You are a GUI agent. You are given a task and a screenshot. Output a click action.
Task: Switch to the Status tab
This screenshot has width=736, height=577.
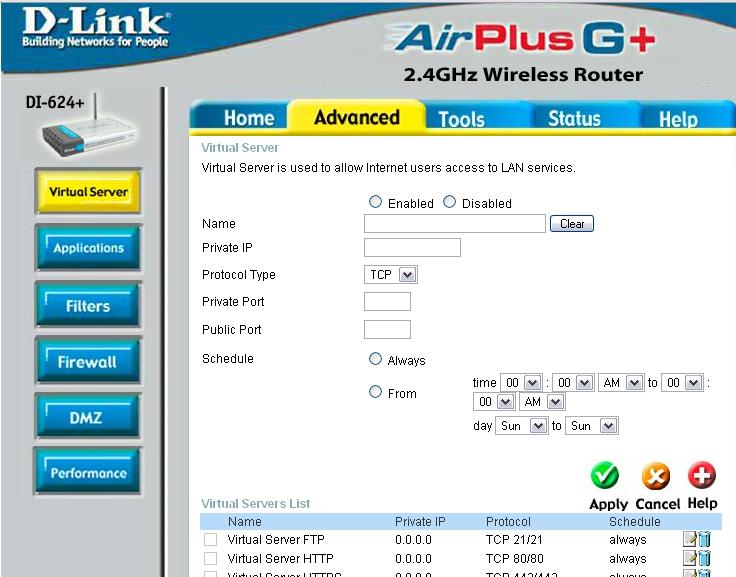tap(574, 119)
